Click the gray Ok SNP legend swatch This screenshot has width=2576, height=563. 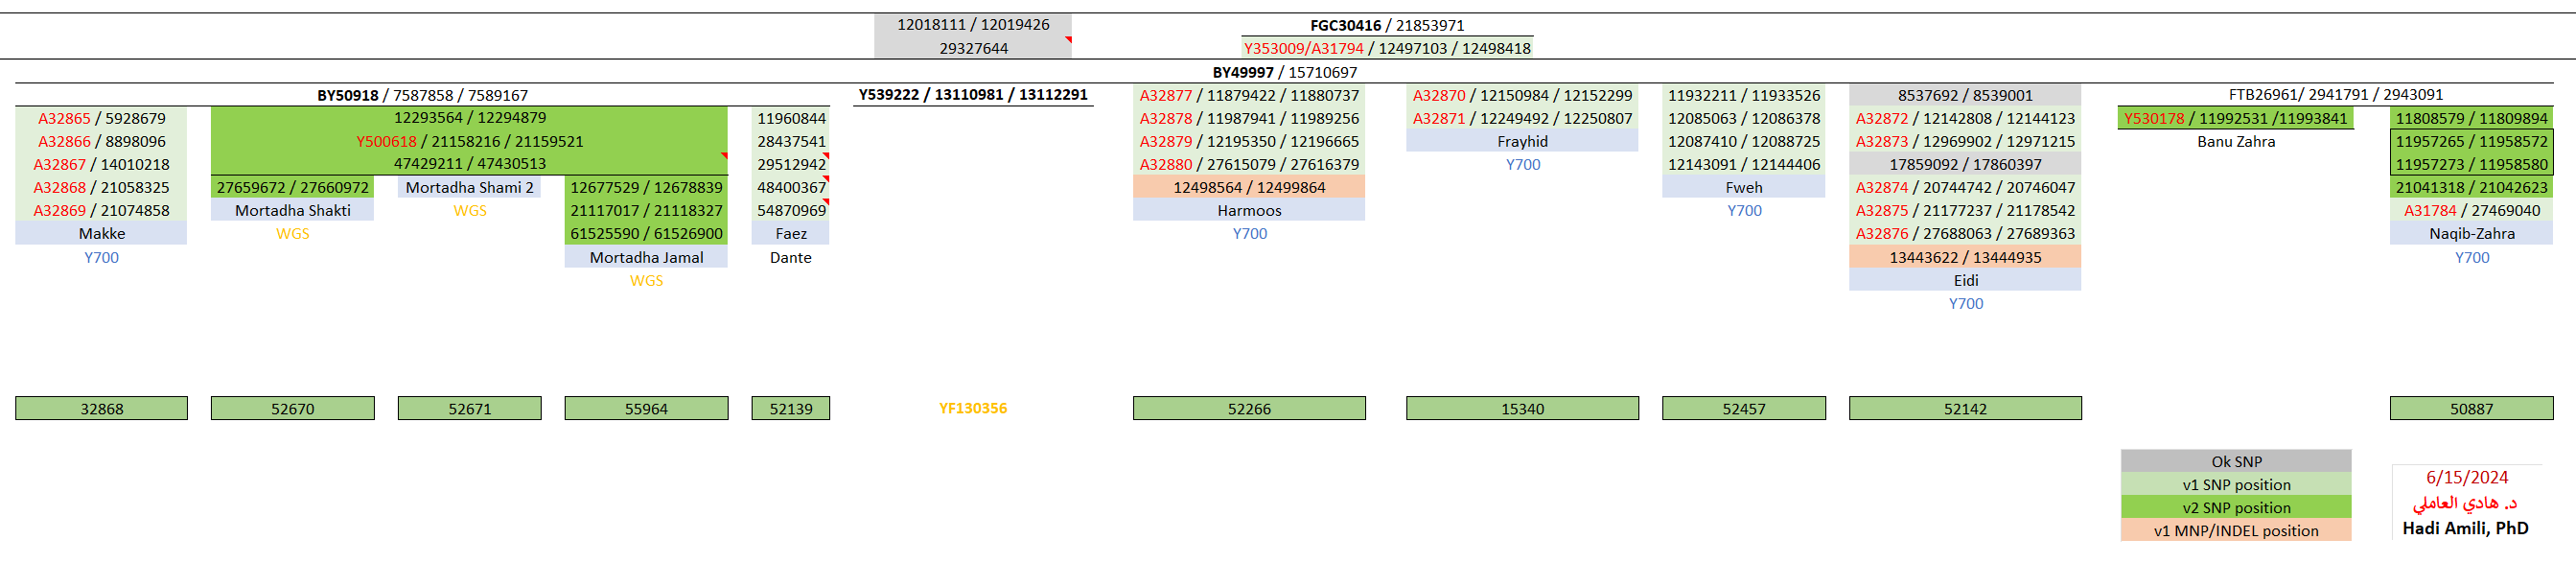pyautogui.click(x=2235, y=461)
